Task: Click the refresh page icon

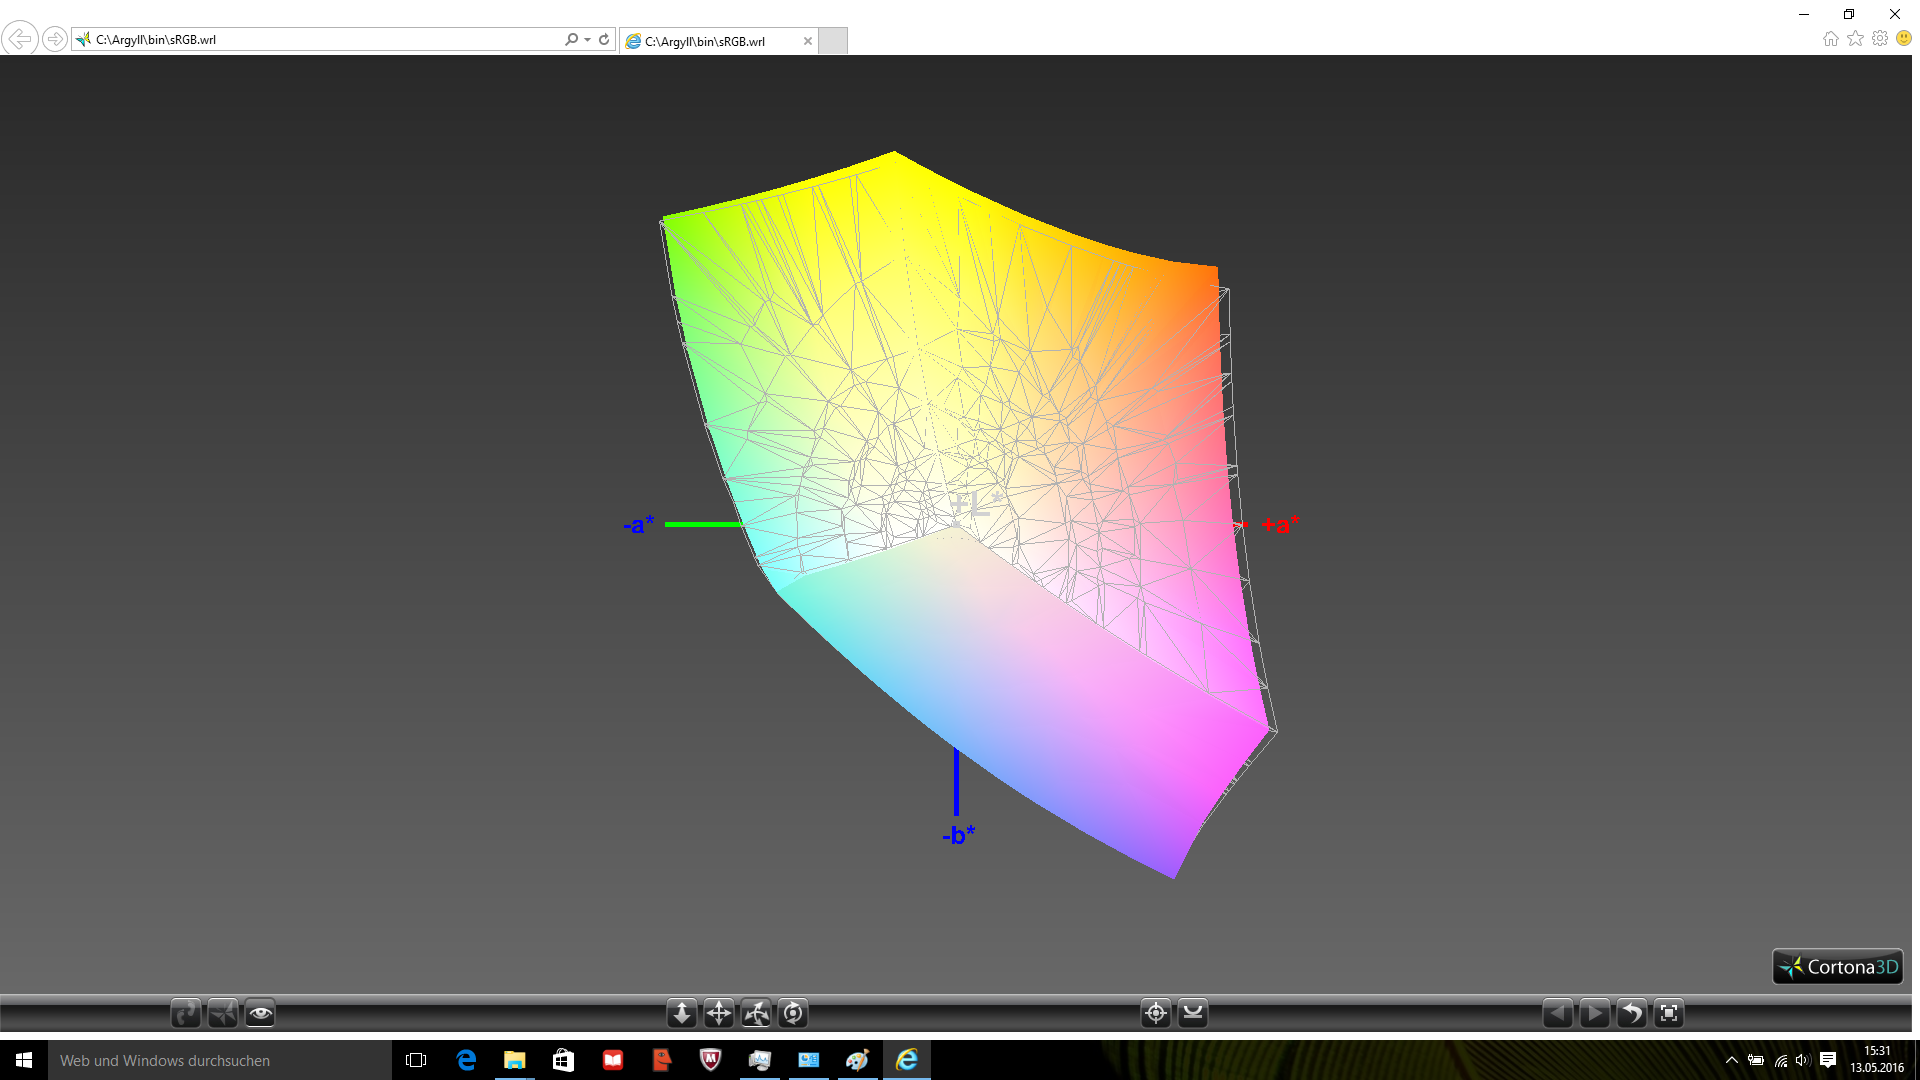Action: click(604, 40)
